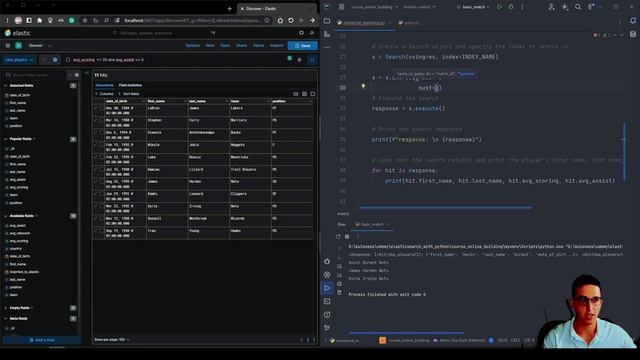Click the Inspect link in Discover
This screenshot has height=360, width=640.
(x=276, y=46)
